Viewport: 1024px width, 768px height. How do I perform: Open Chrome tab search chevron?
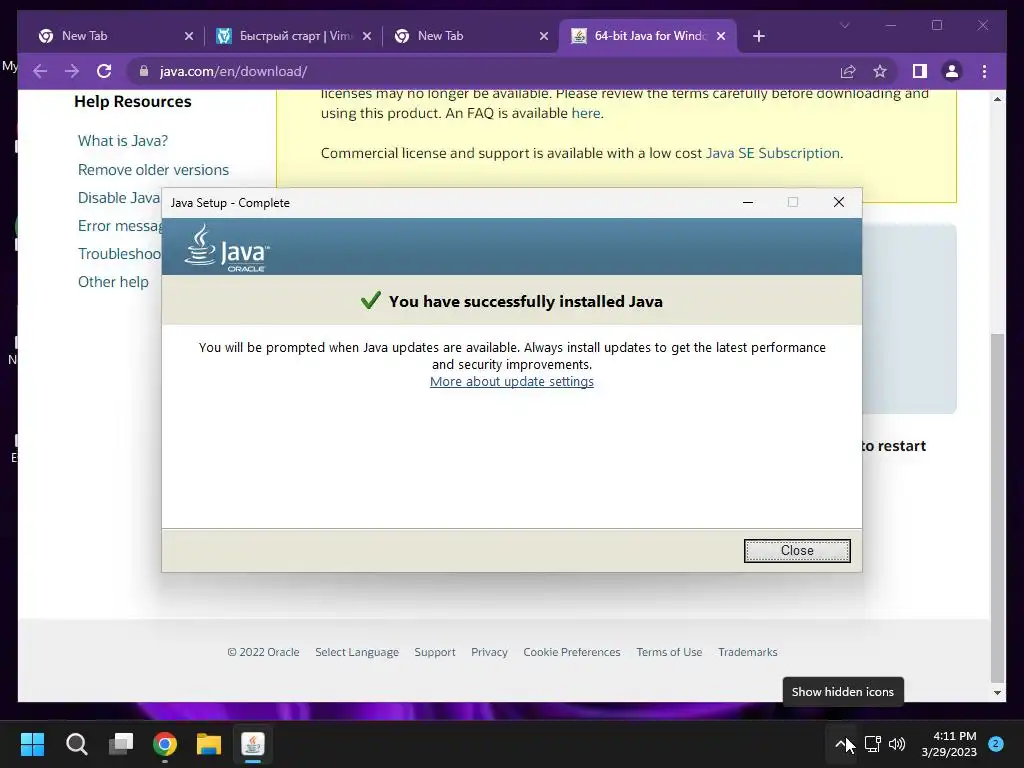coord(844,25)
